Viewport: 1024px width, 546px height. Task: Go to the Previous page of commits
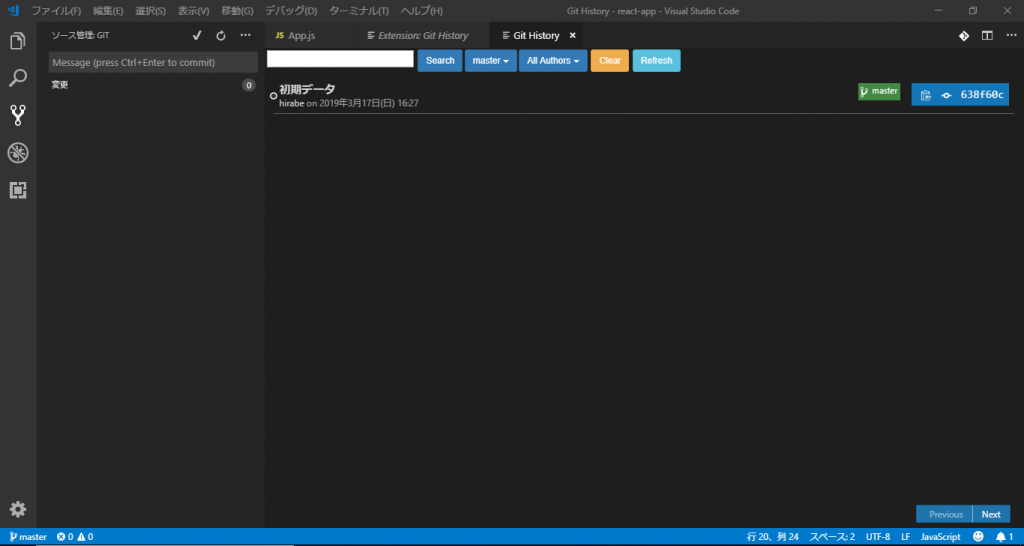[945, 514]
